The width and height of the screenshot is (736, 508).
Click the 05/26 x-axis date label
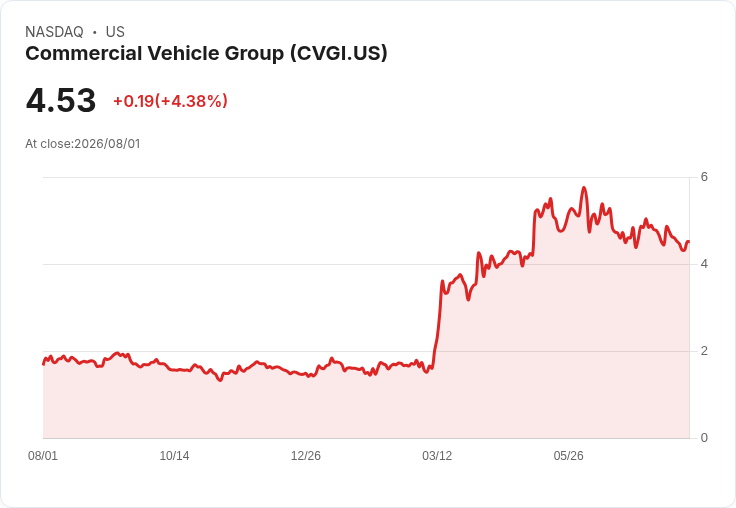click(x=568, y=456)
